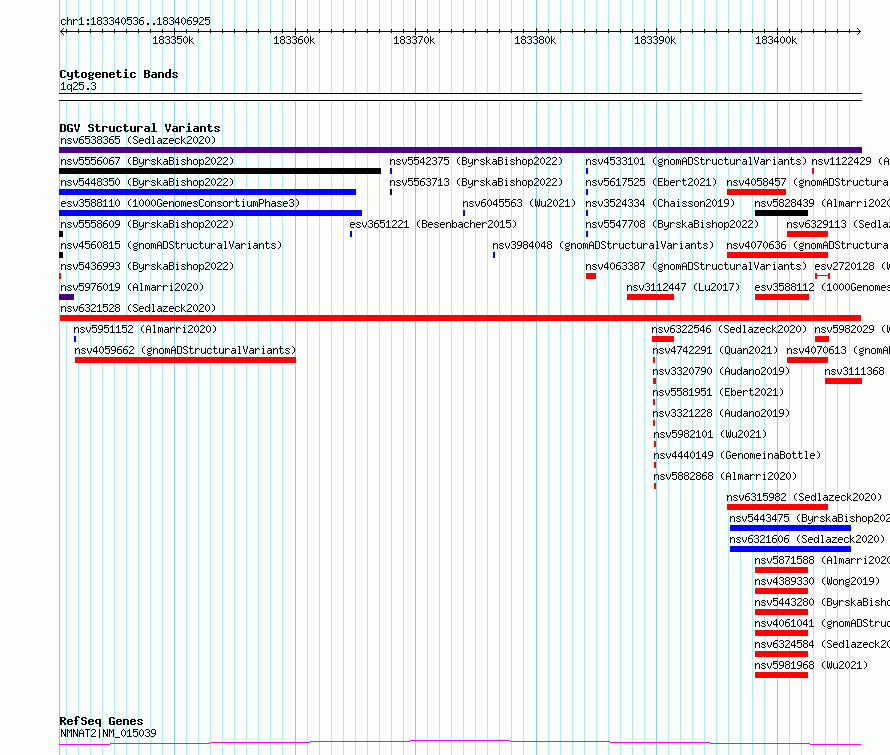The width and height of the screenshot is (890, 755).
Task: Click nsv3321228 (Audano2019) label
Action: pyautogui.click(x=721, y=413)
